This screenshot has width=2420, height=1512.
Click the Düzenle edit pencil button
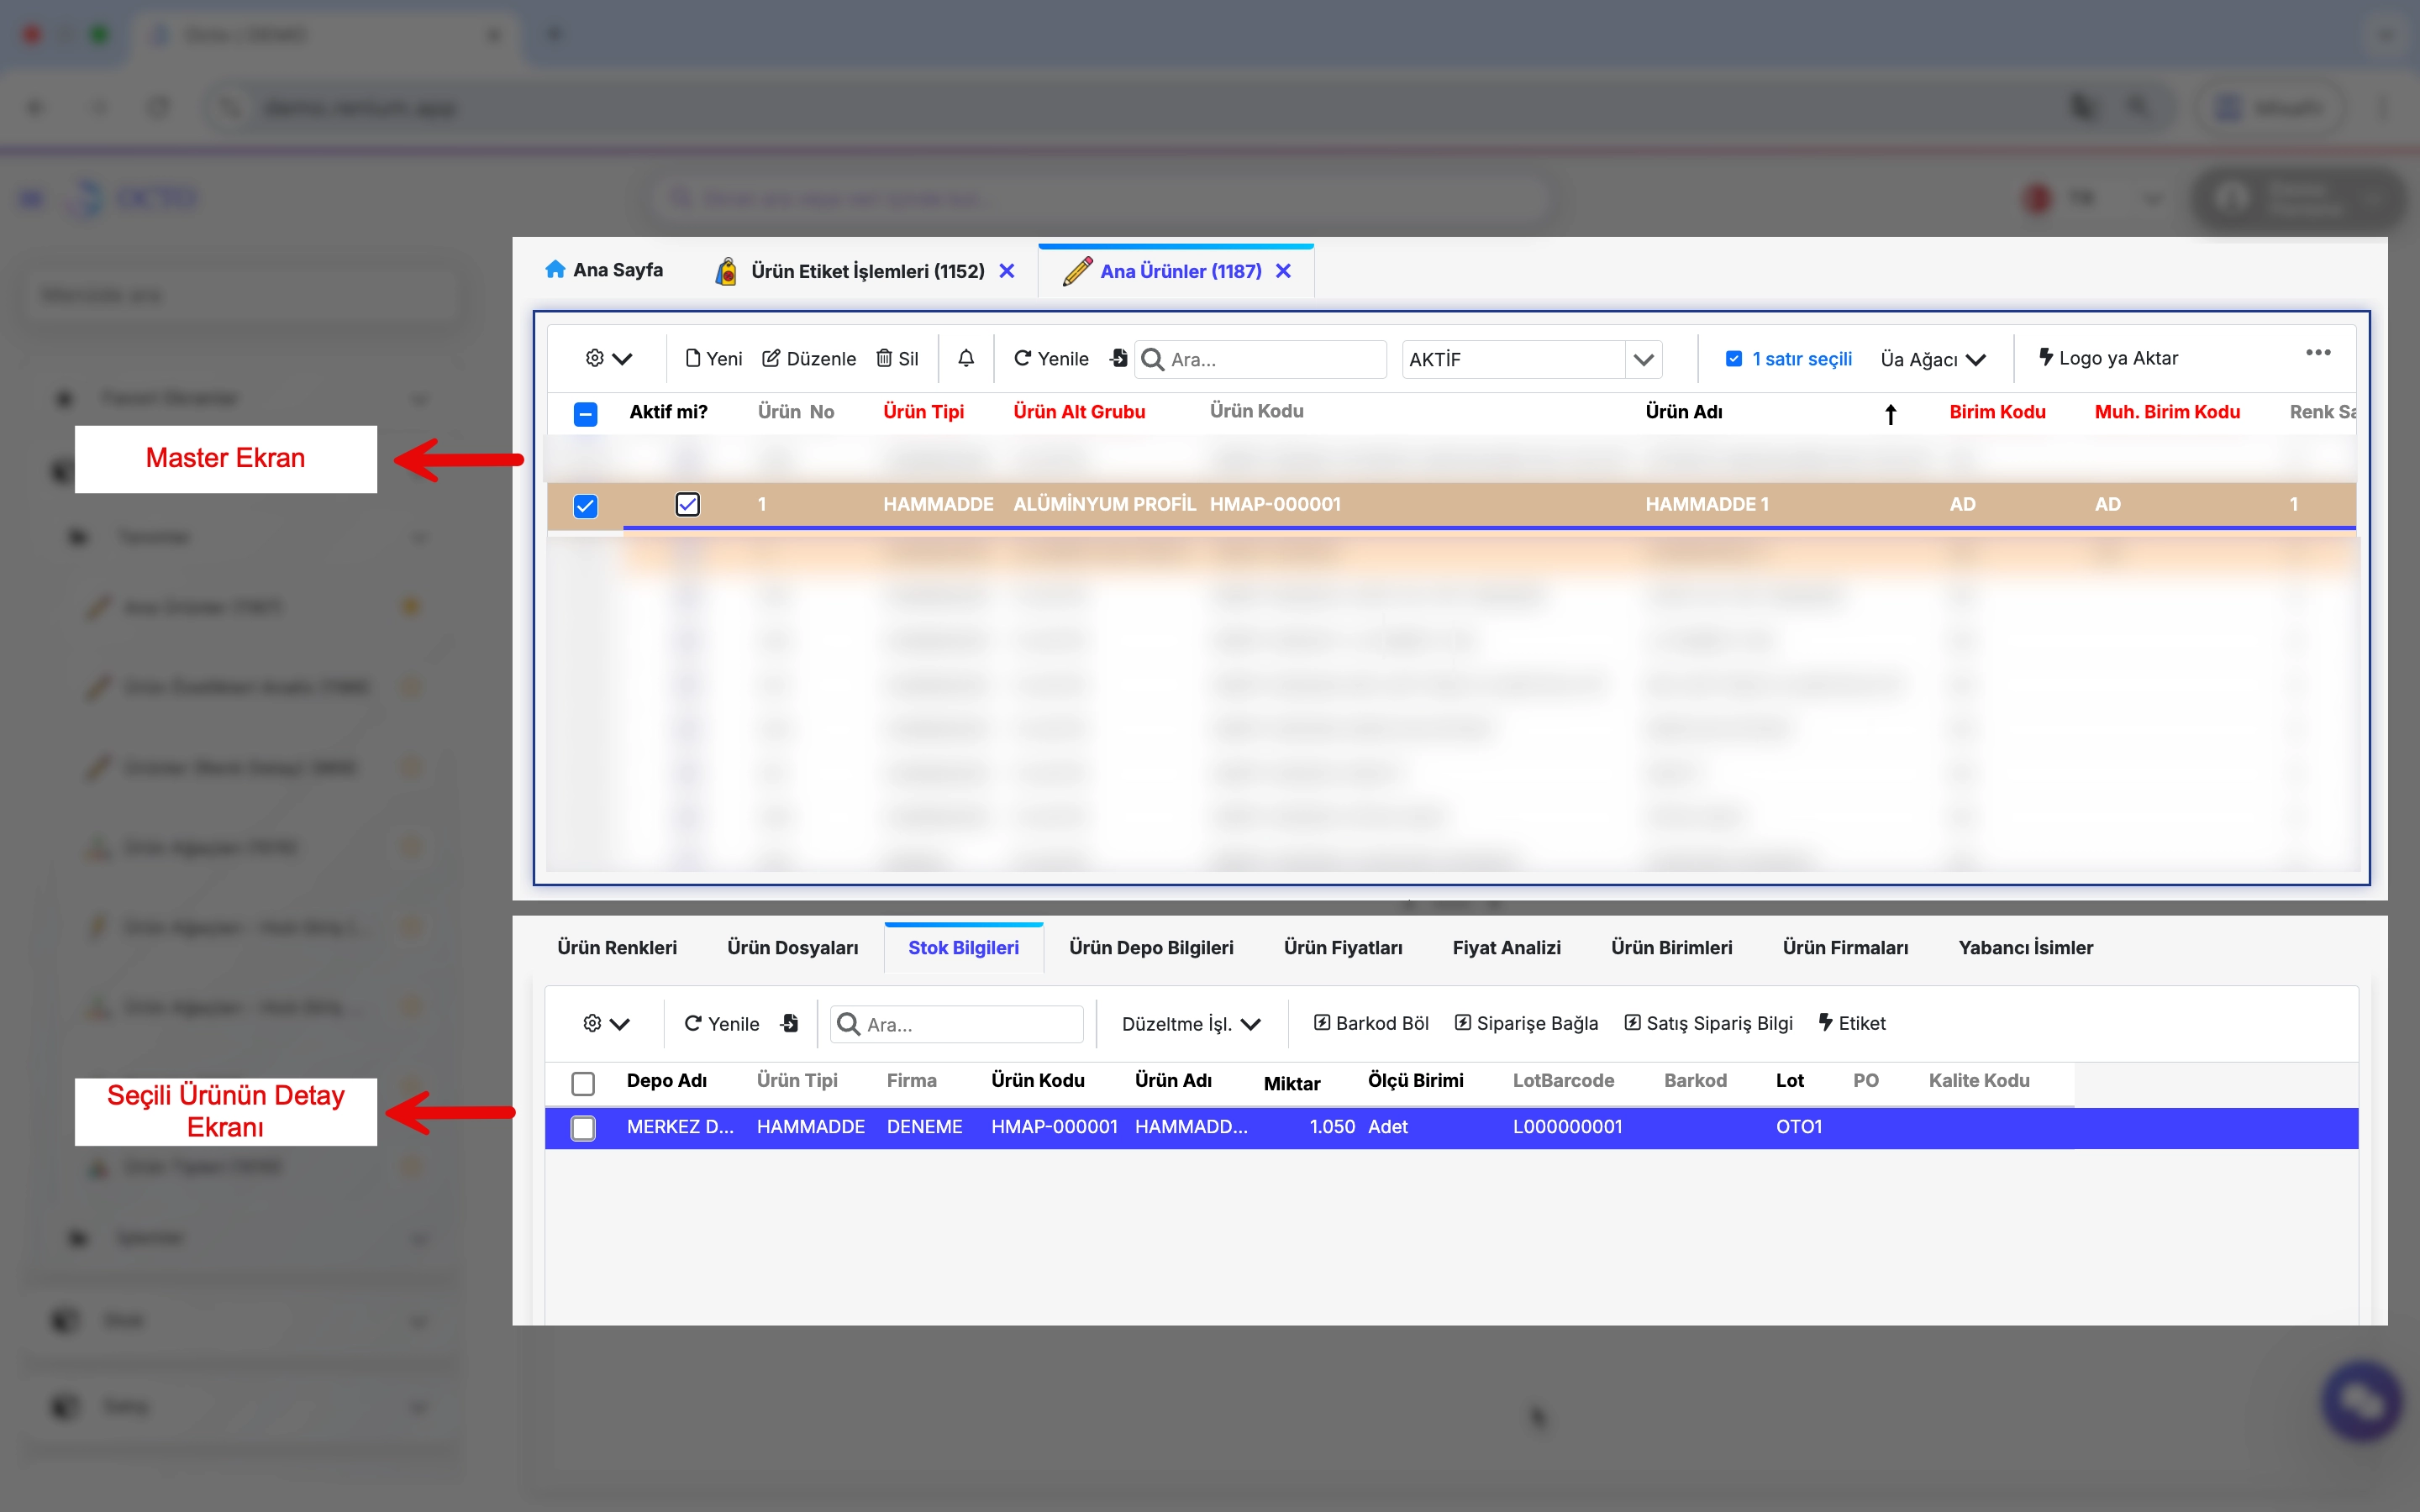[808, 358]
